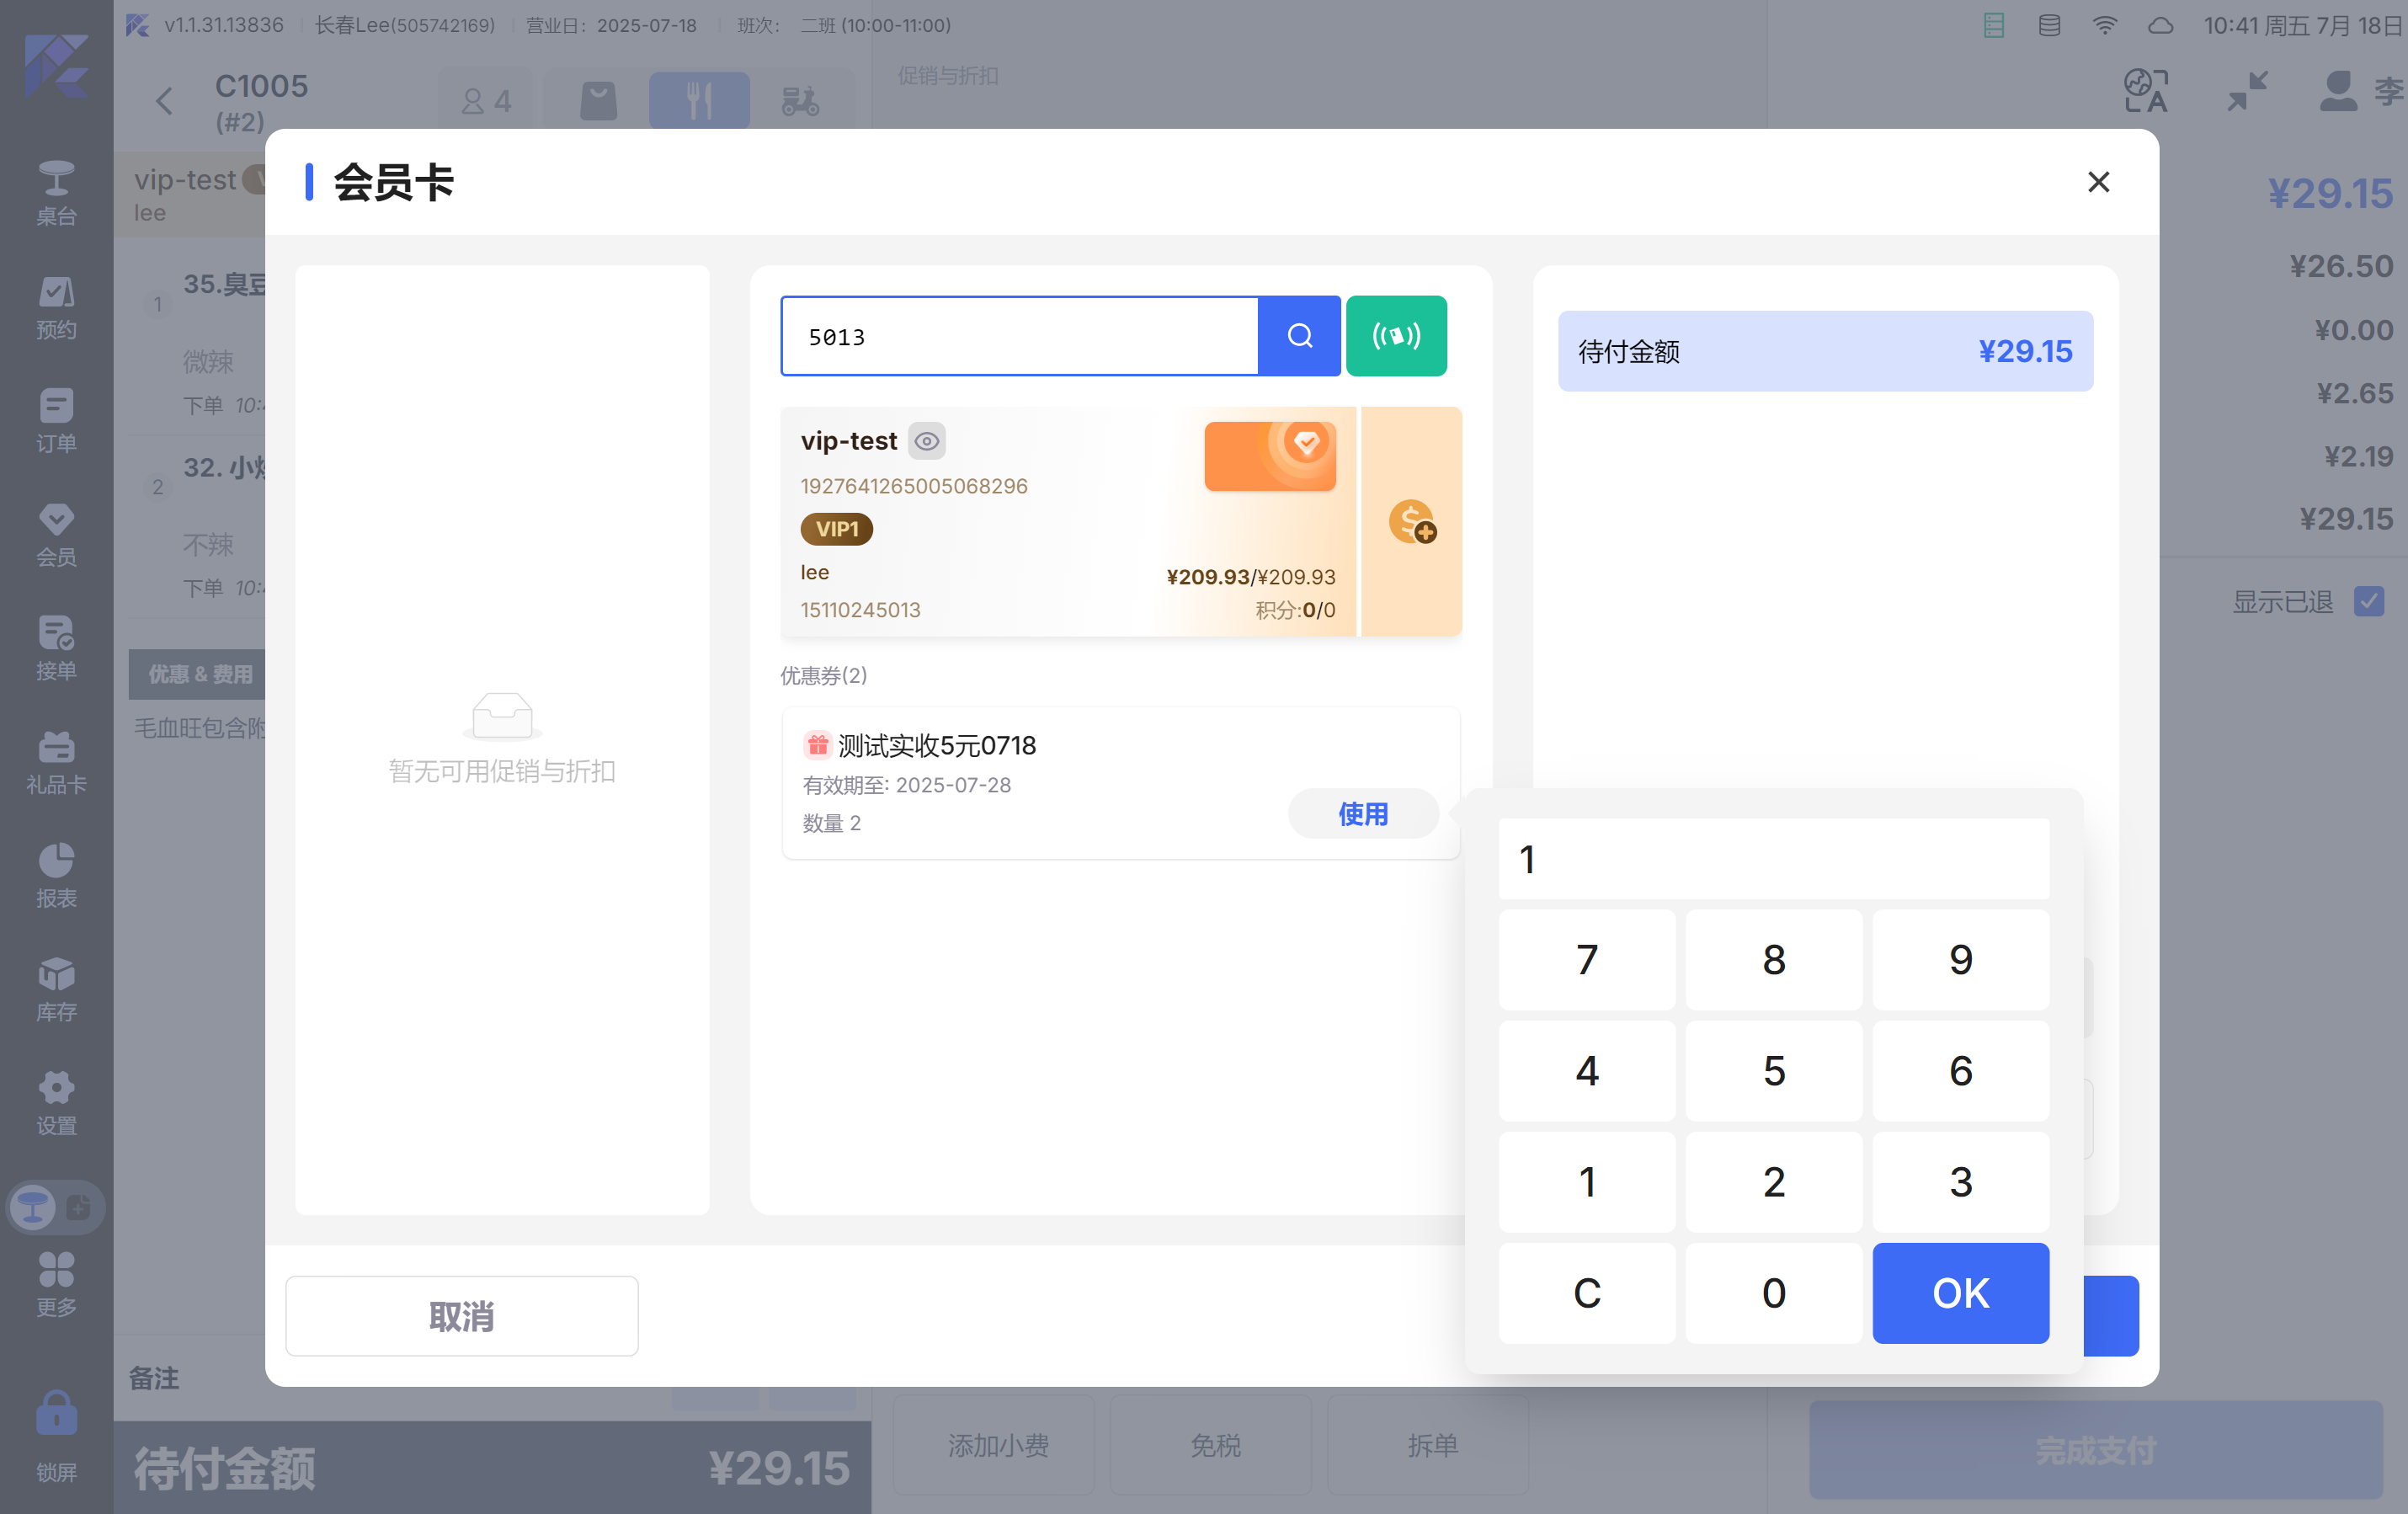Open the recharge coin-plus icon
This screenshot has height=1514, width=2408.
pyautogui.click(x=1412, y=522)
